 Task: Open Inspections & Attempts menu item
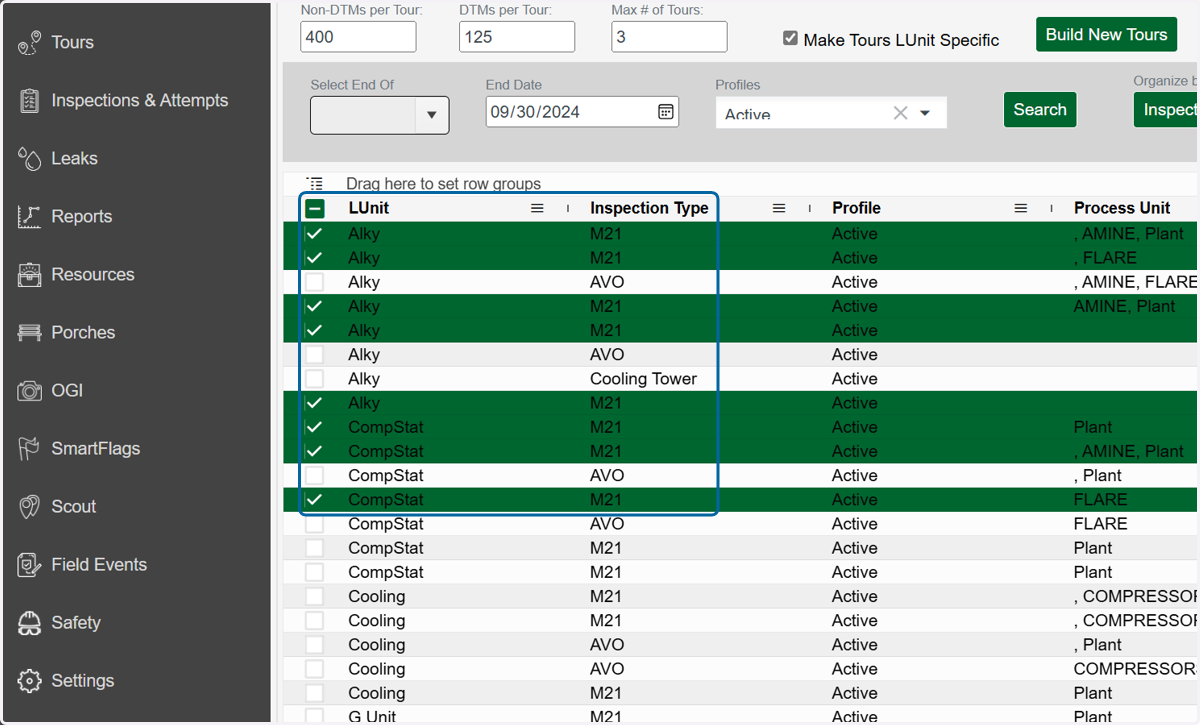coord(139,100)
